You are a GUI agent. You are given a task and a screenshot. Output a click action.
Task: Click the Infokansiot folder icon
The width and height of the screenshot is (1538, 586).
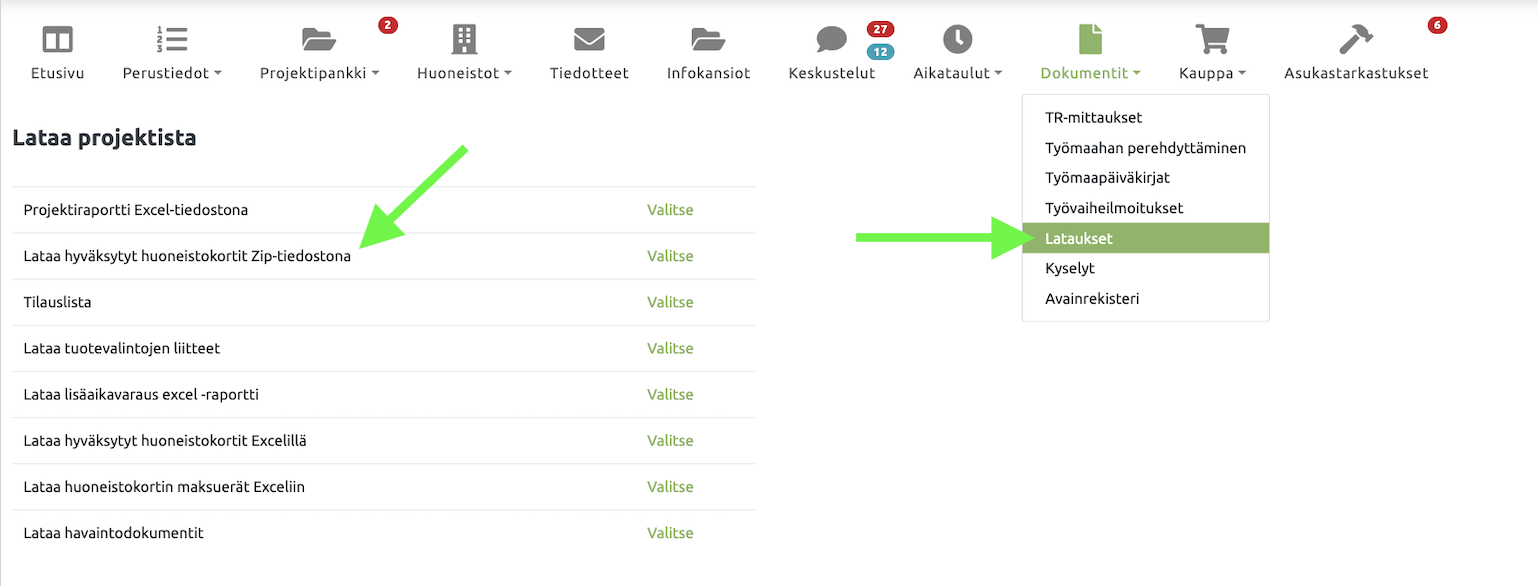[708, 40]
